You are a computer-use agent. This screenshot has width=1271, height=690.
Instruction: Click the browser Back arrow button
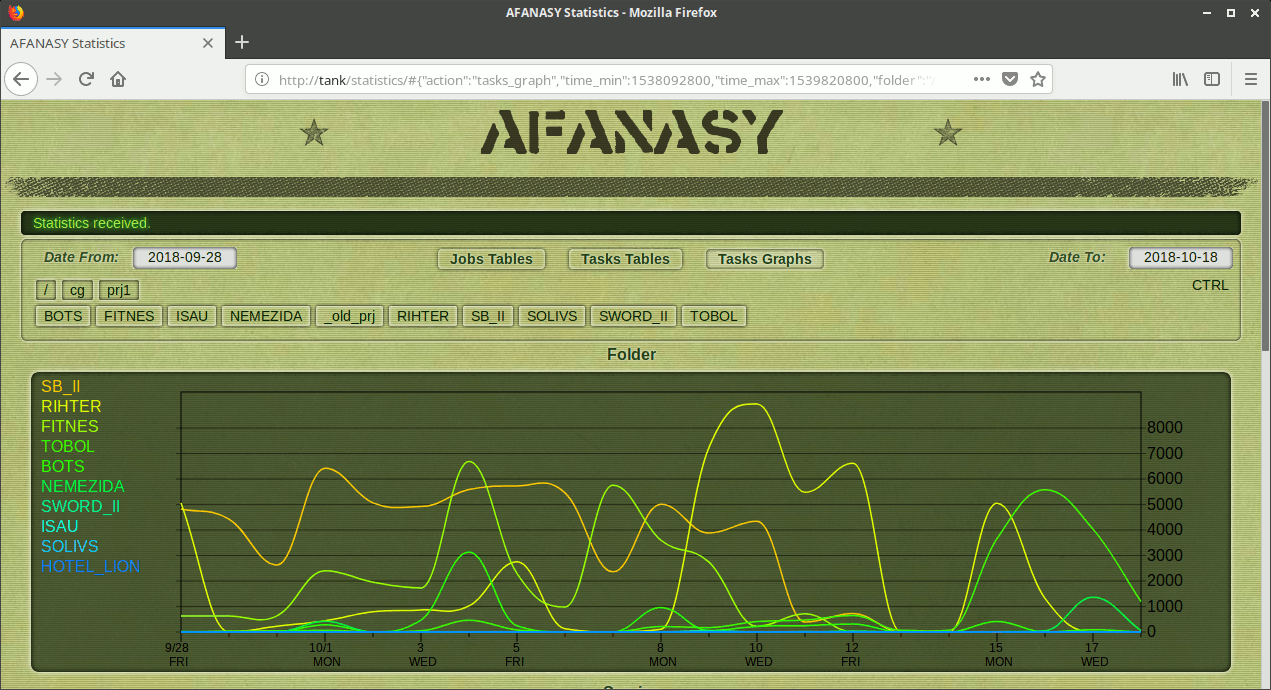pos(22,79)
